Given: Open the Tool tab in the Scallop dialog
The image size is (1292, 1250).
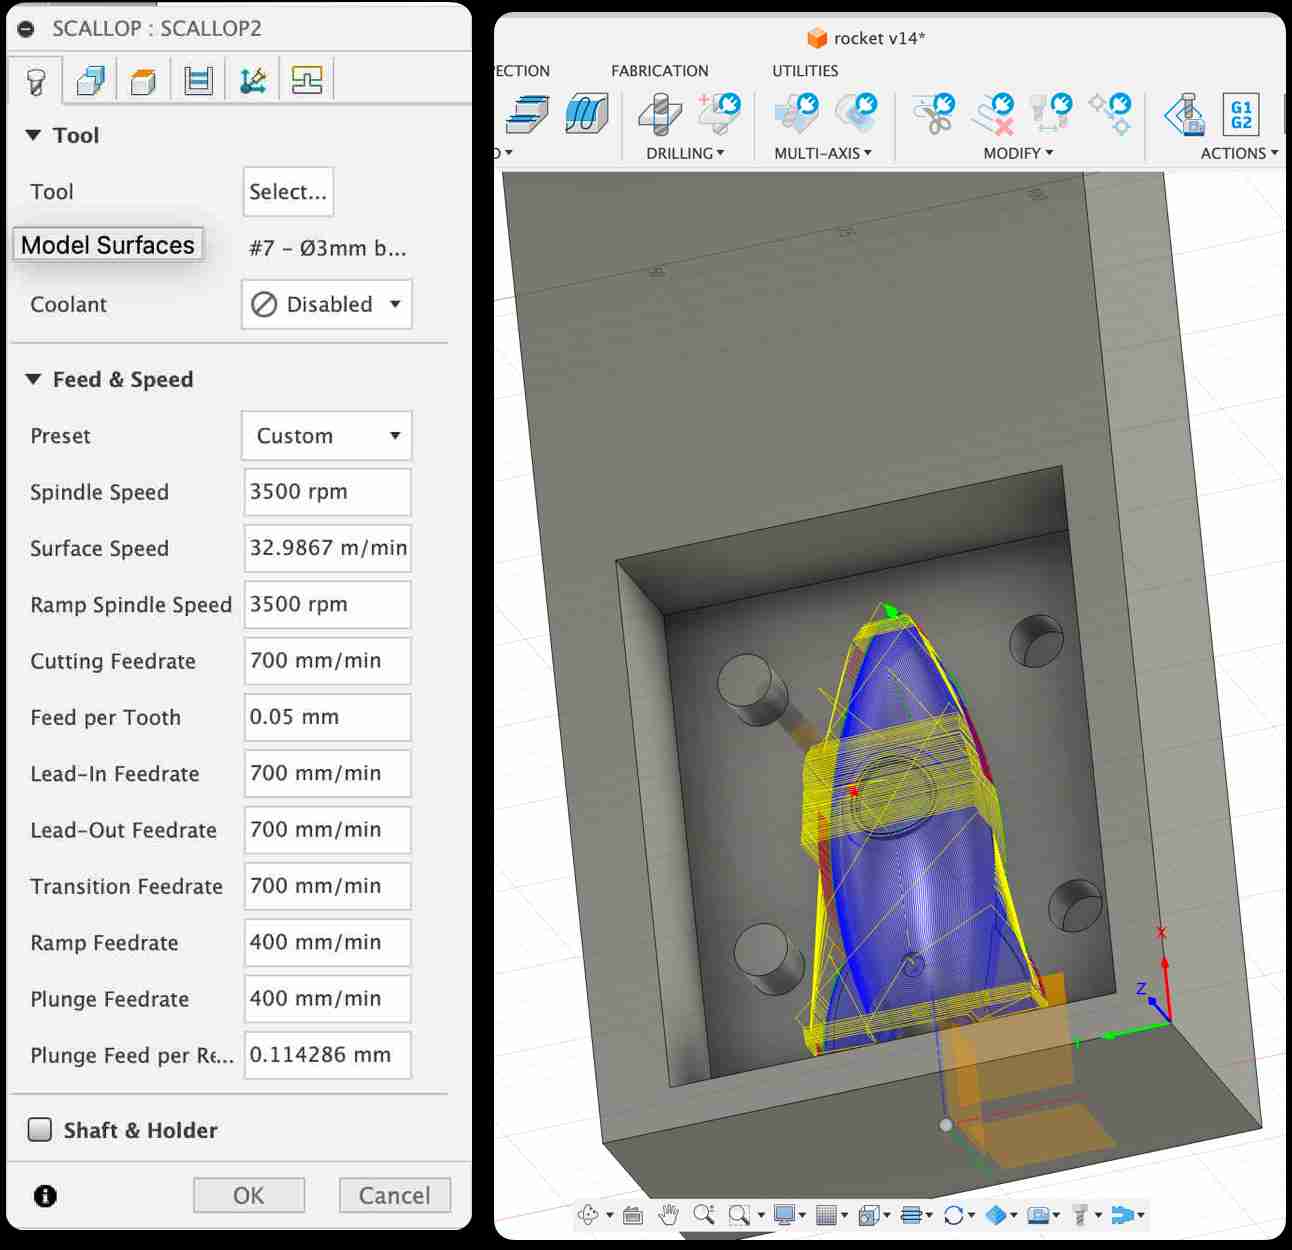Looking at the screenshot, I should point(36,80).
